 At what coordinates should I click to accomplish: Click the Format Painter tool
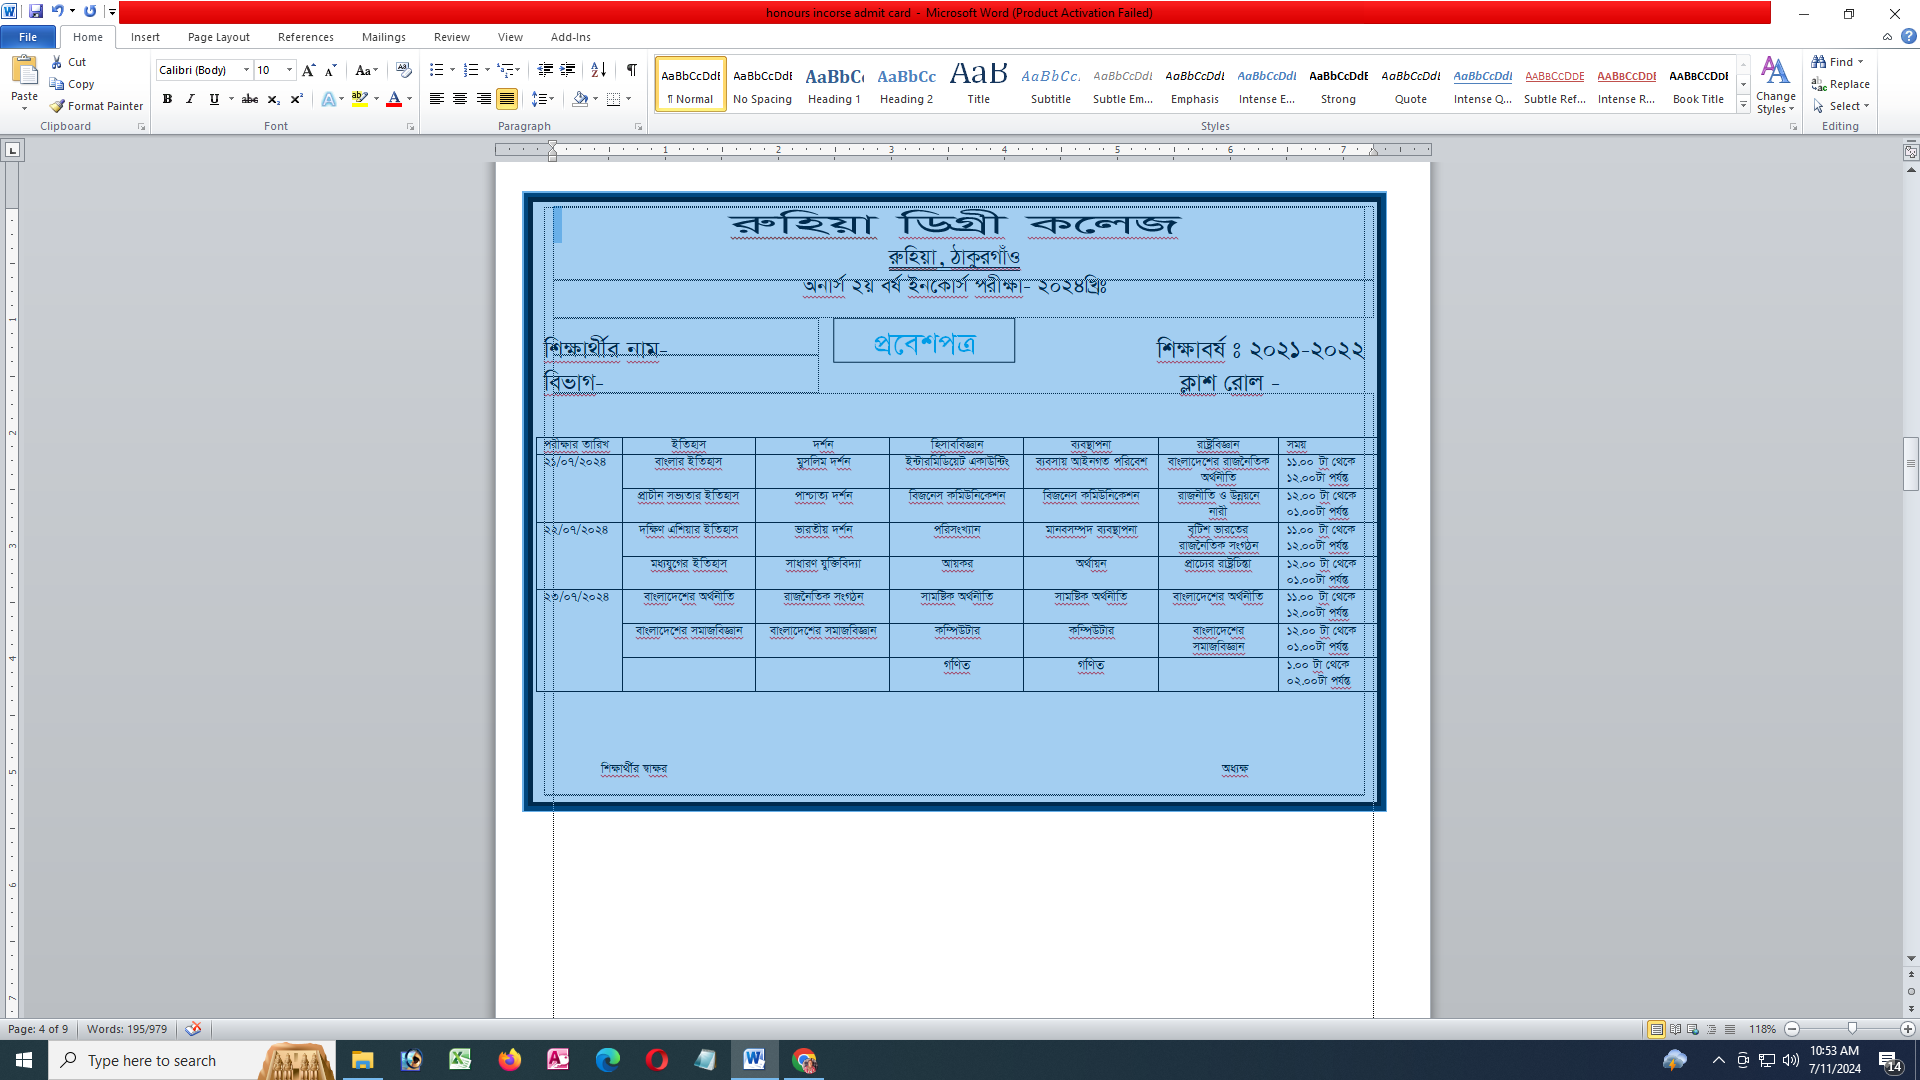(96, 106)
